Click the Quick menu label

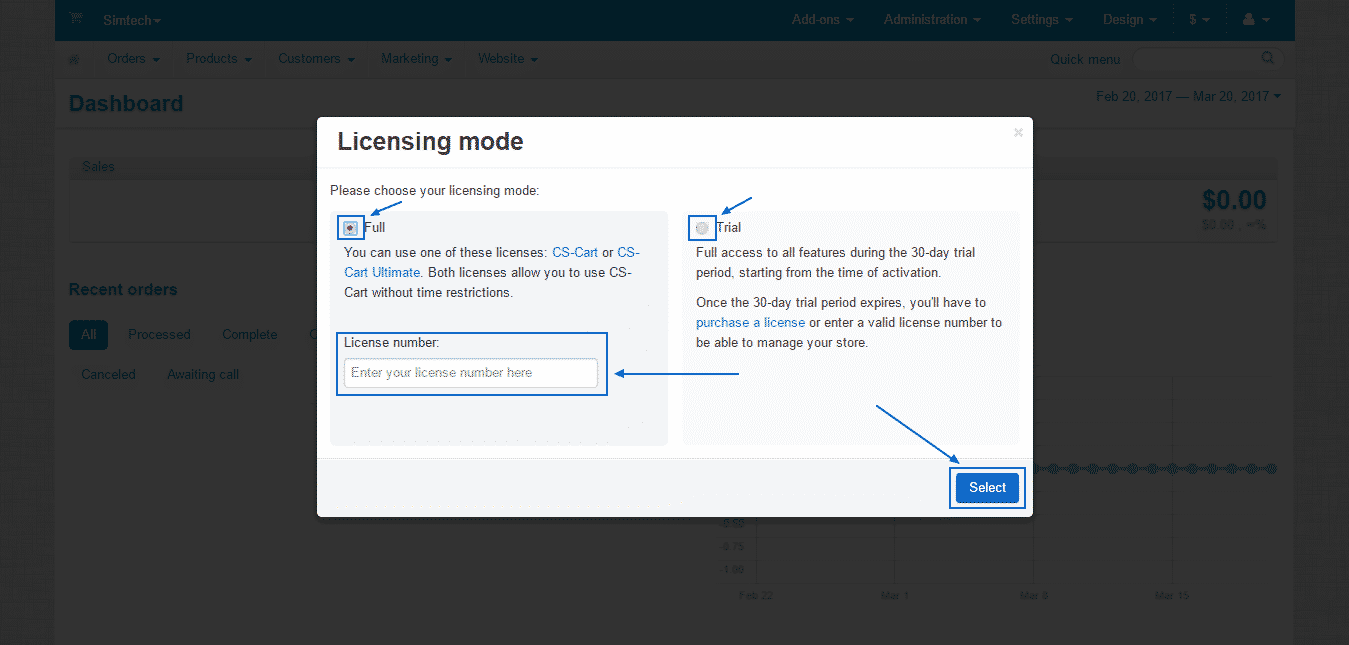[x=1084, y=59]
